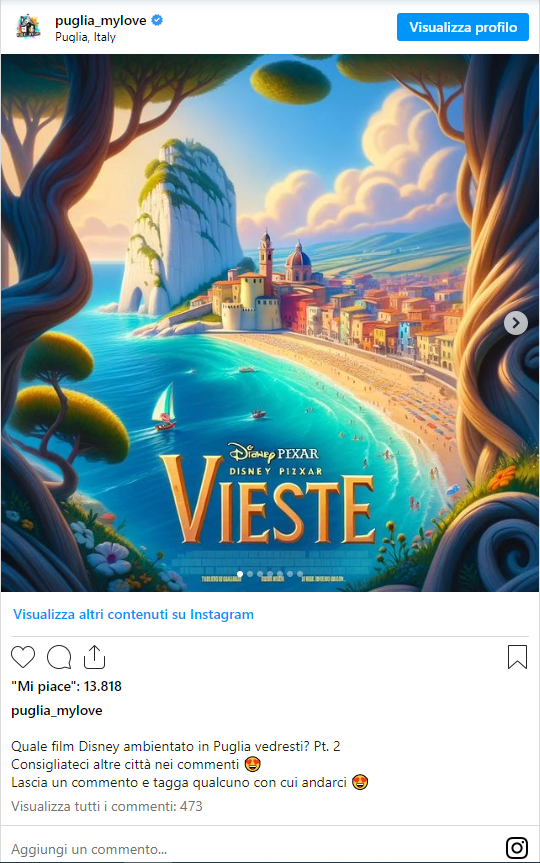Click the Instagram logo icon at bottom
This screenshot has width=540, height=863.
tap(516, 848)
